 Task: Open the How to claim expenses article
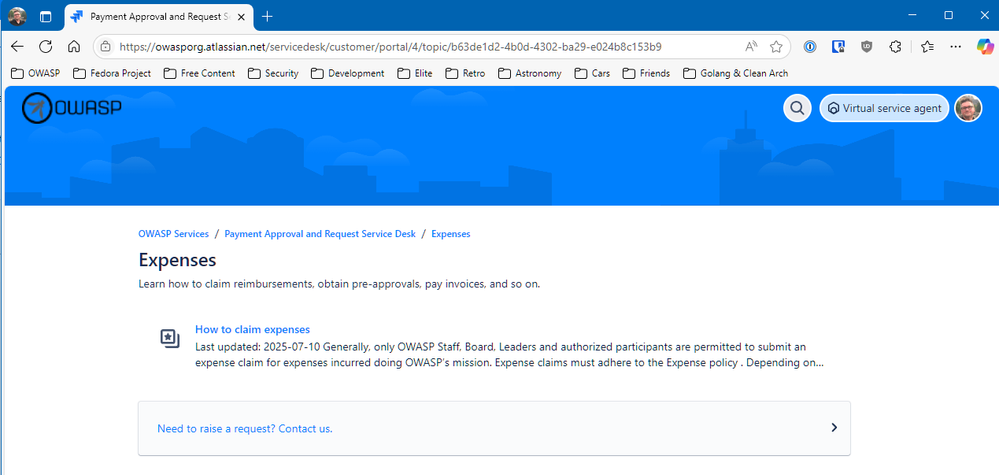pyautogui.click(x=252, y=329)
